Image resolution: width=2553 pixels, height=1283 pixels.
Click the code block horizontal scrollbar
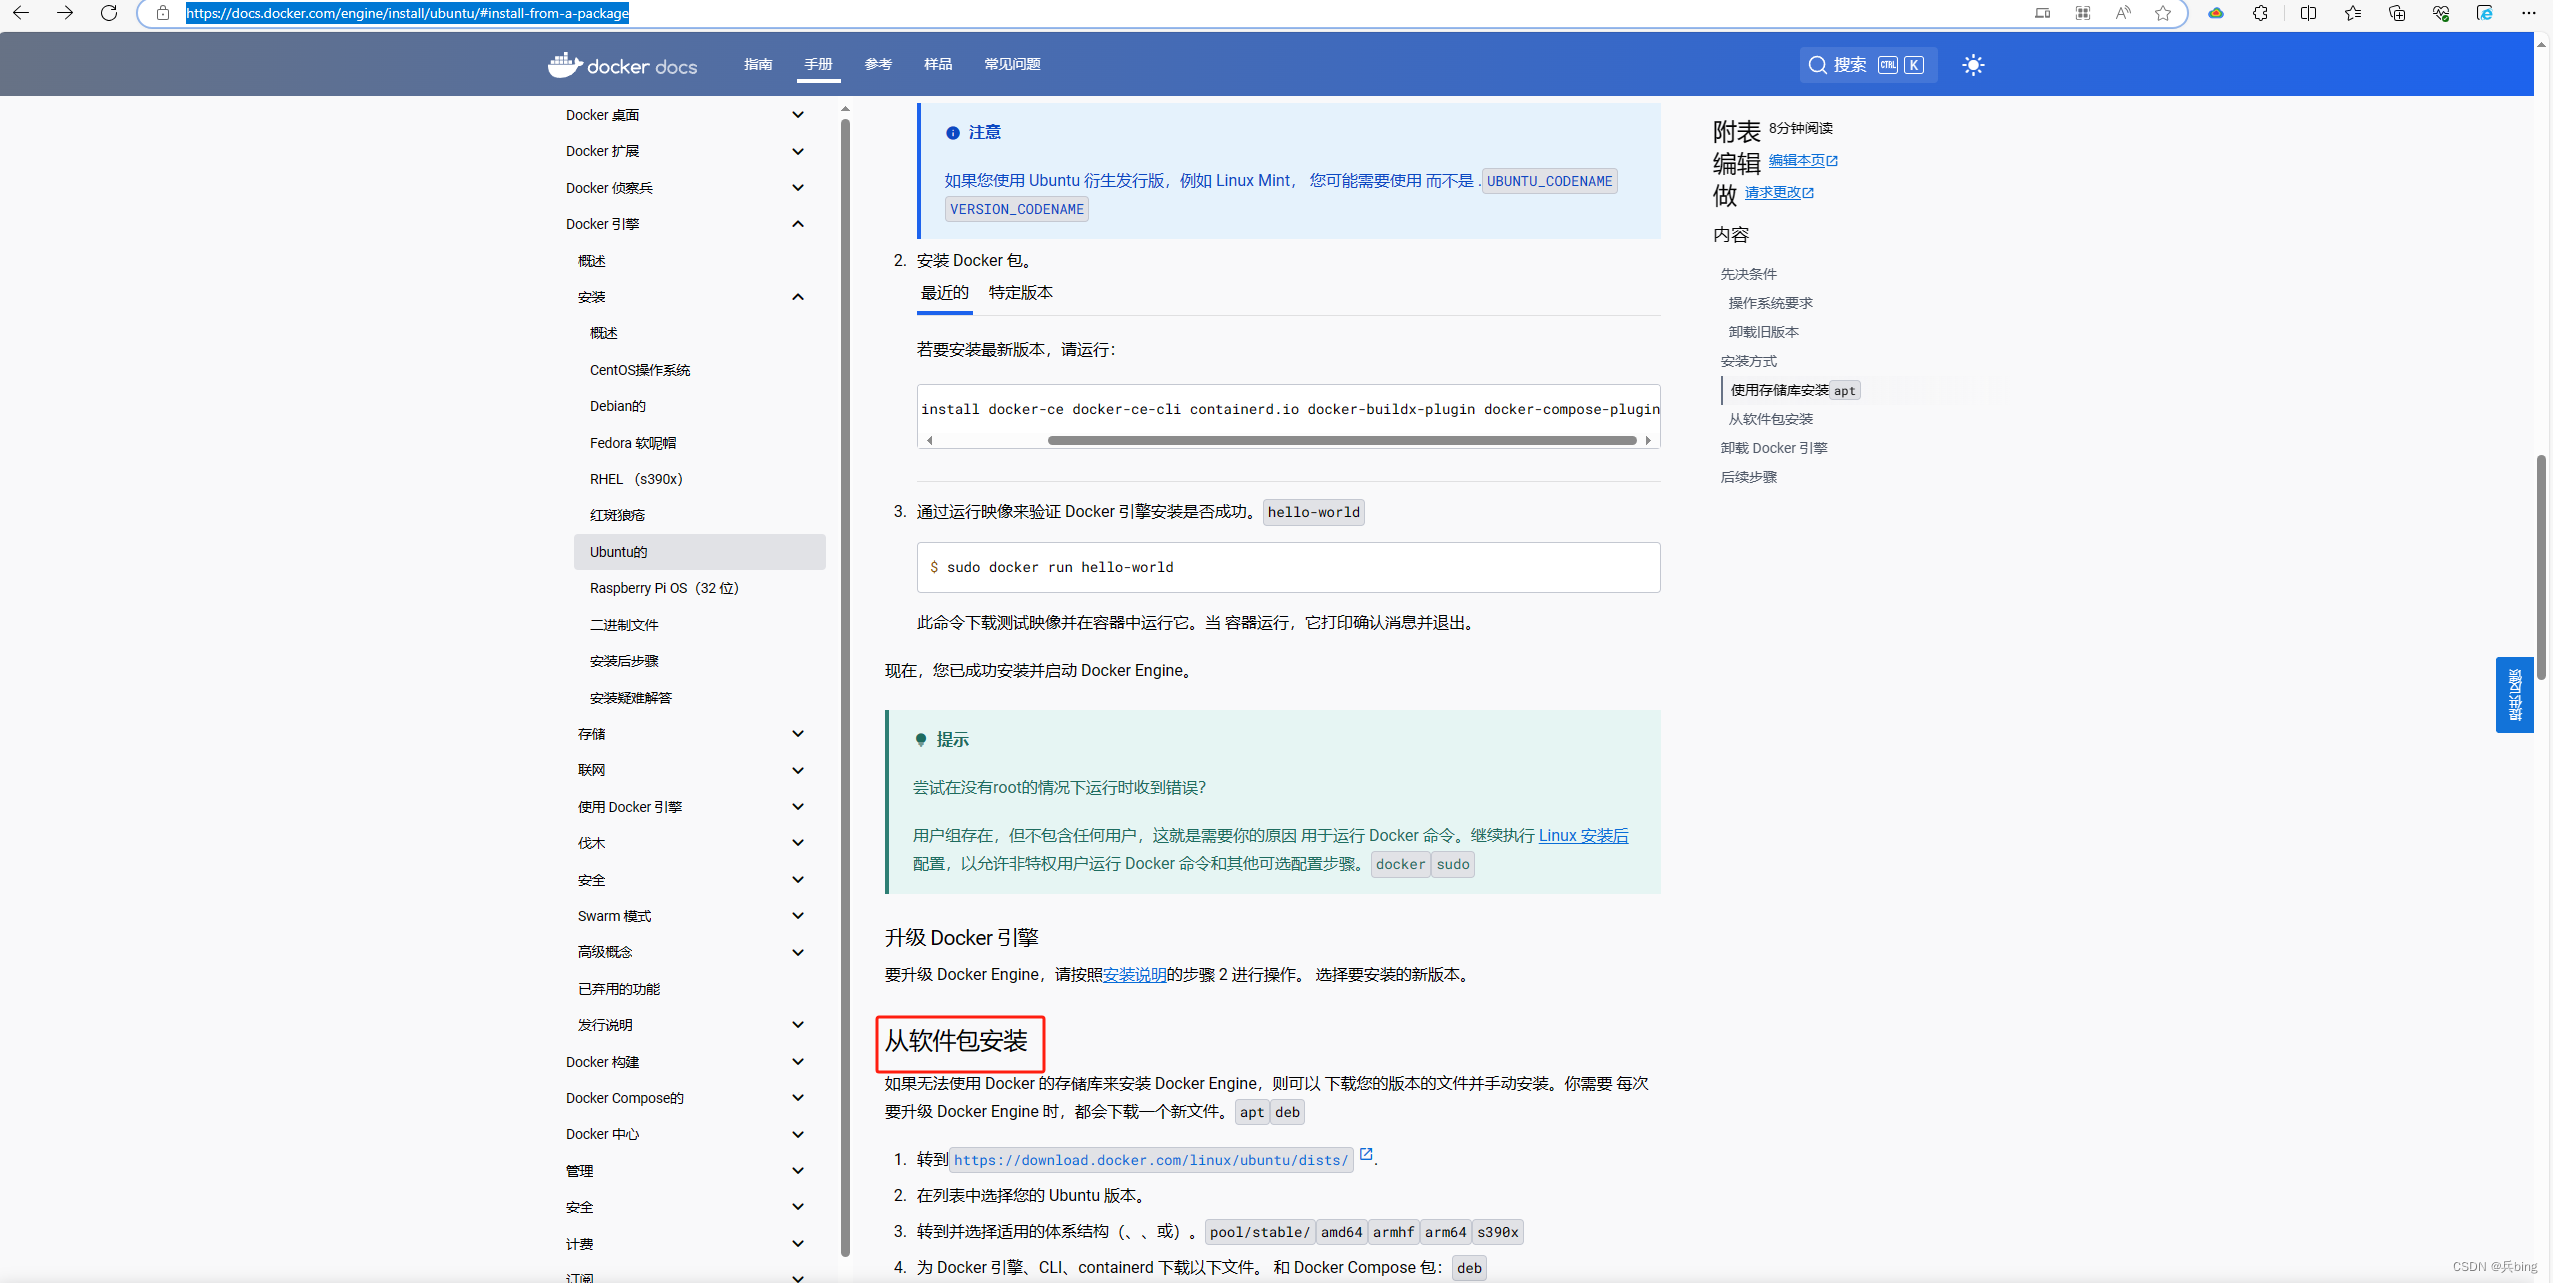[1341, 440]
